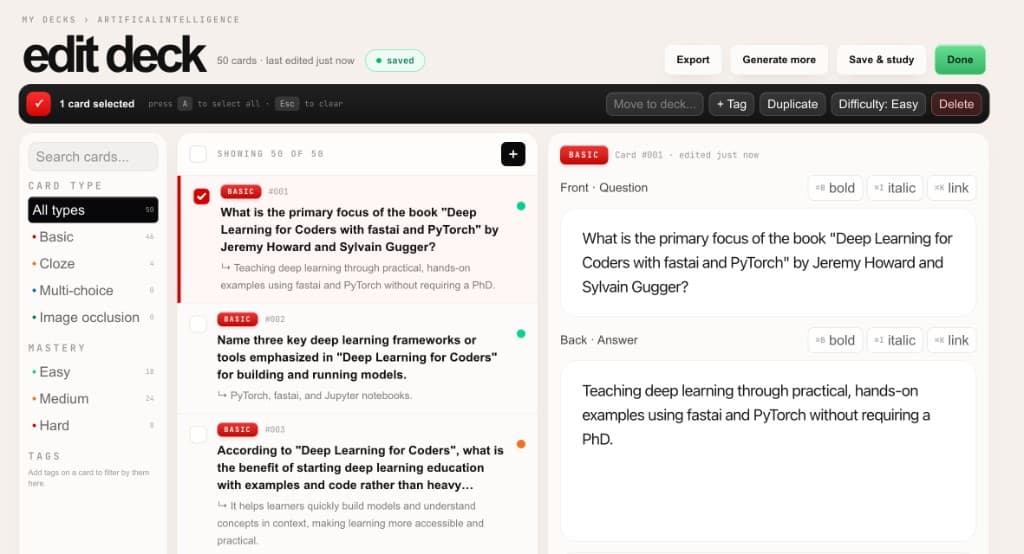This screenshot has width=1024, height=554.
Task: Filter by Cloze card type
Action: point(93,263)
